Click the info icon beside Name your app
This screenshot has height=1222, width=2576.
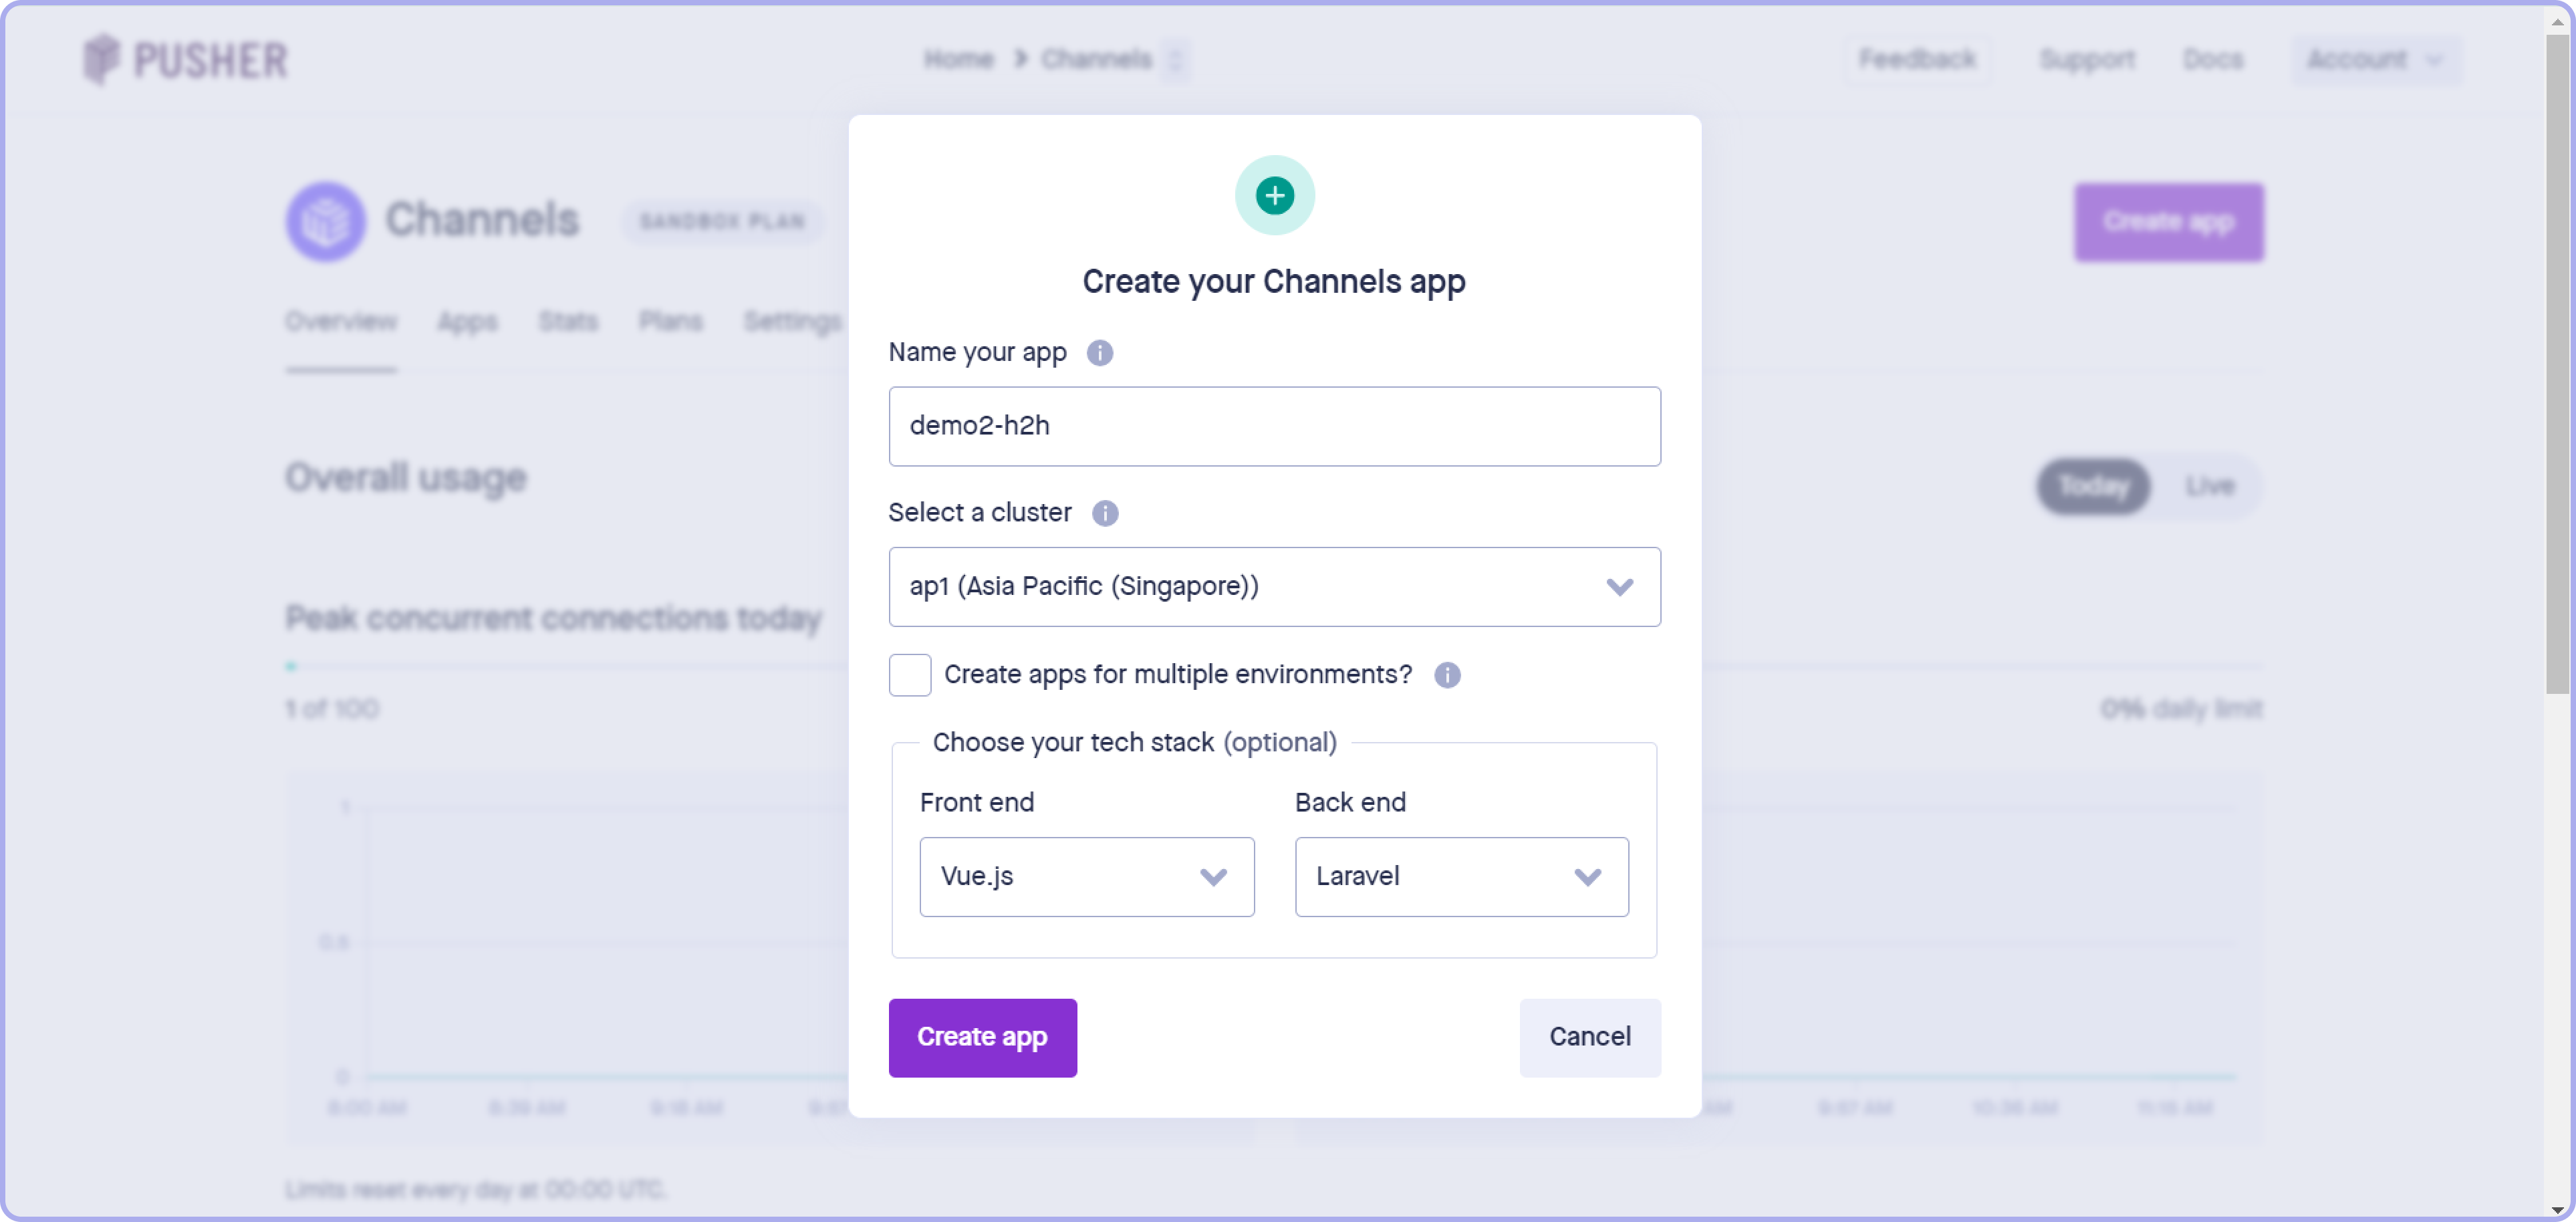pyautogui.click(x=1099, y=353)
